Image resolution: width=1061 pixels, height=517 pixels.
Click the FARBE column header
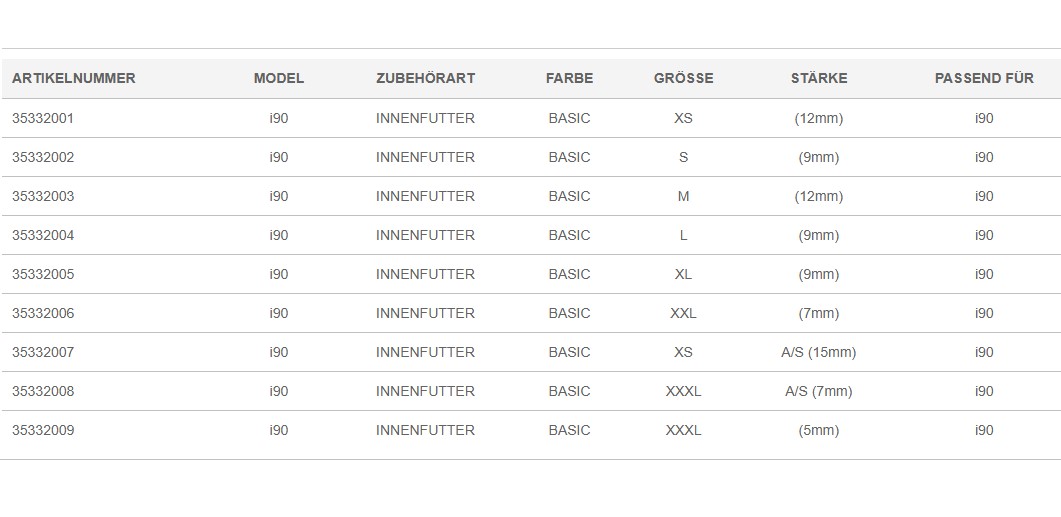pyautogui.click(x=569, y=78)
